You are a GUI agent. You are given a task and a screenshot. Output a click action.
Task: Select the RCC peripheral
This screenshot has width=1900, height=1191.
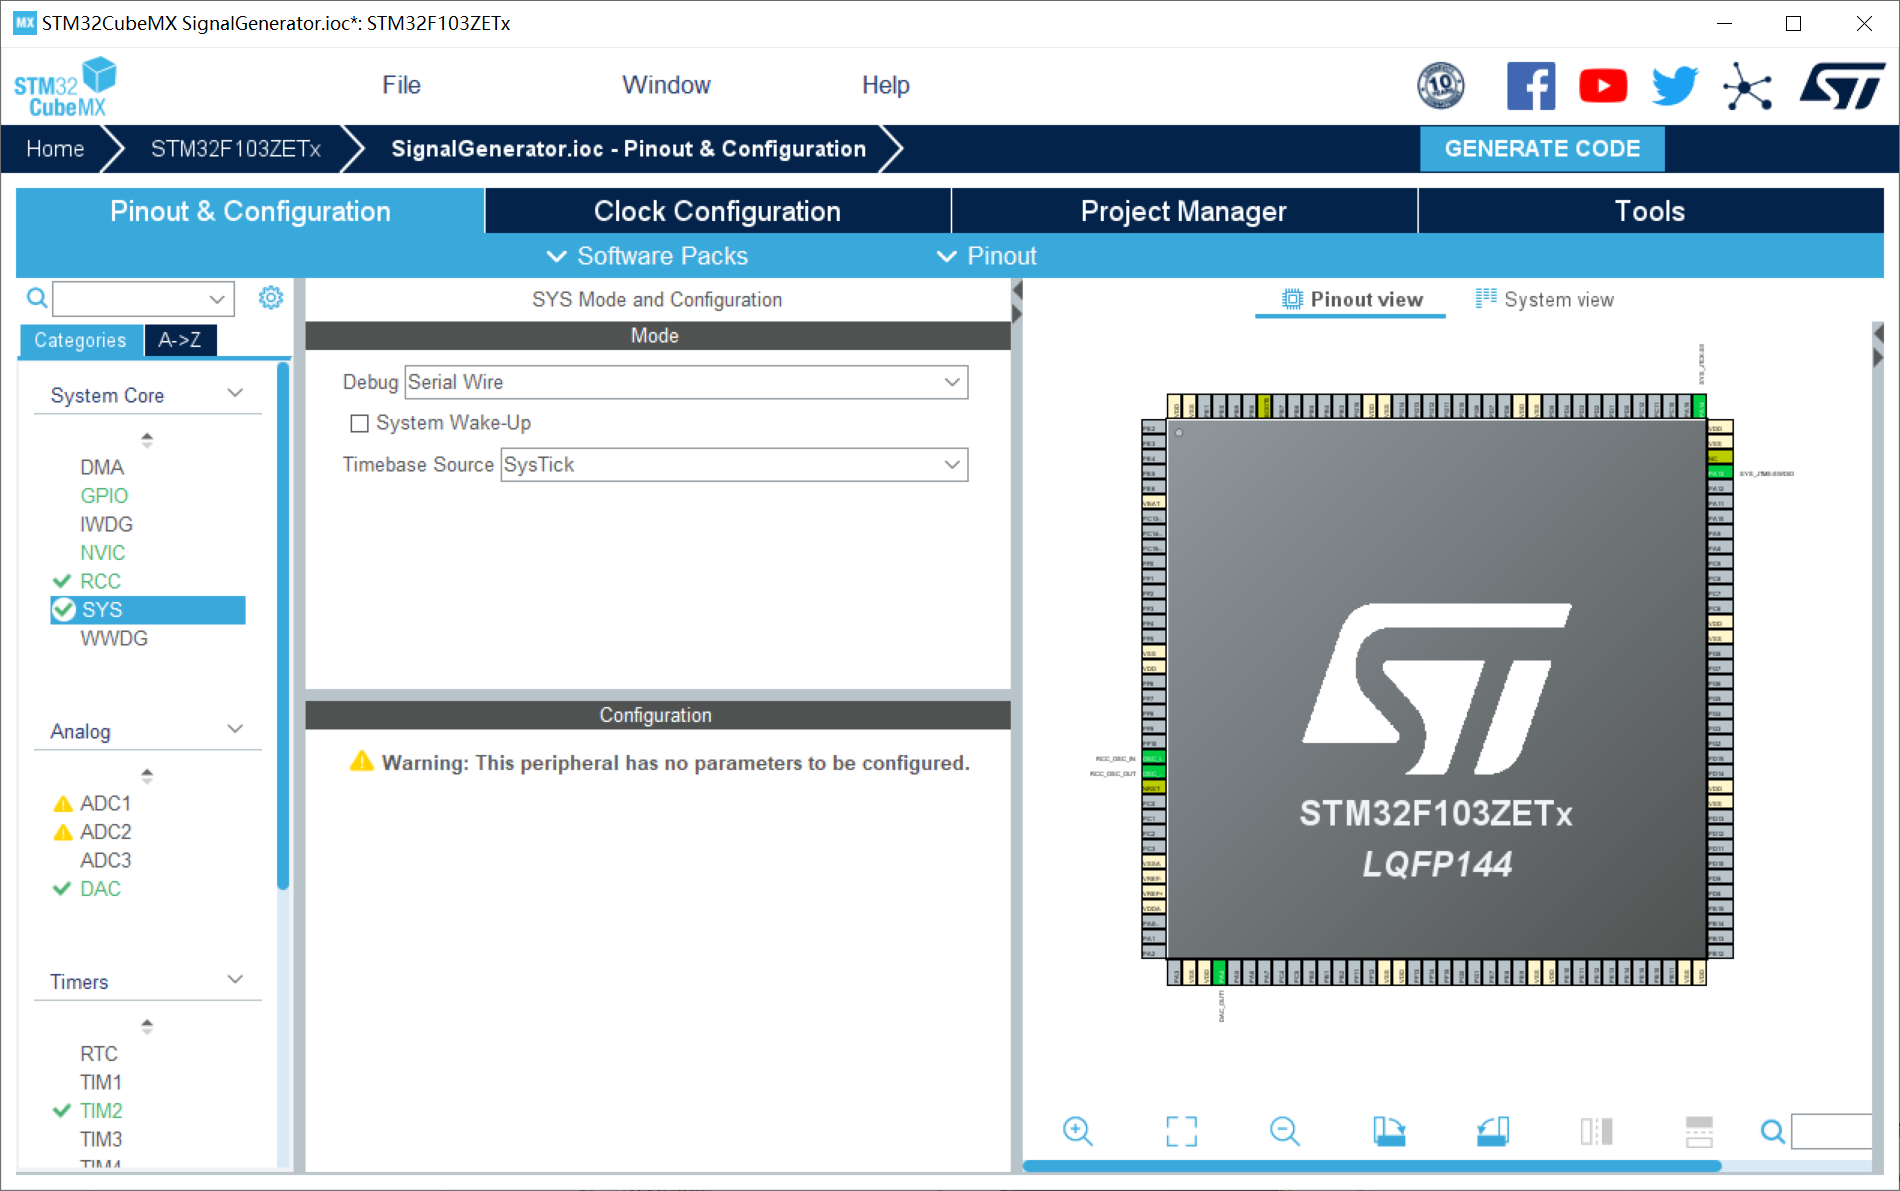tap(100, 581)
